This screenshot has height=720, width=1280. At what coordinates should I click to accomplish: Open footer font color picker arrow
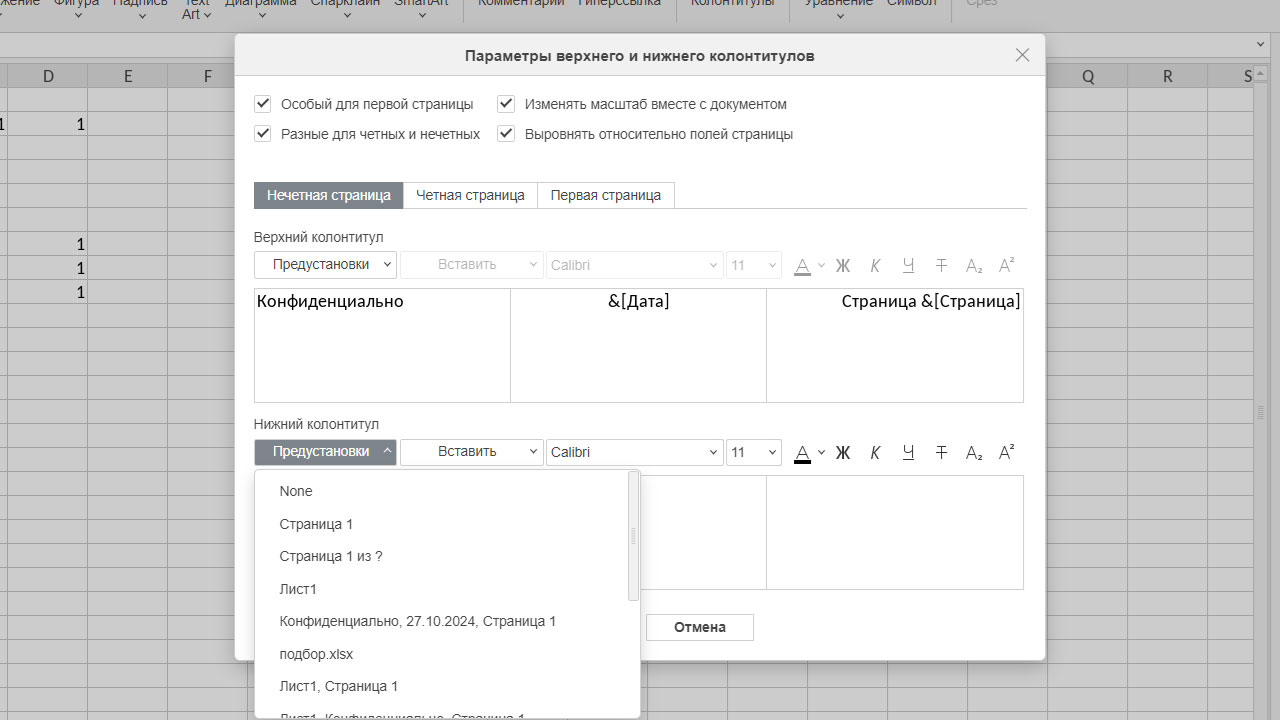pyautogui.click(x=822, y=452)
